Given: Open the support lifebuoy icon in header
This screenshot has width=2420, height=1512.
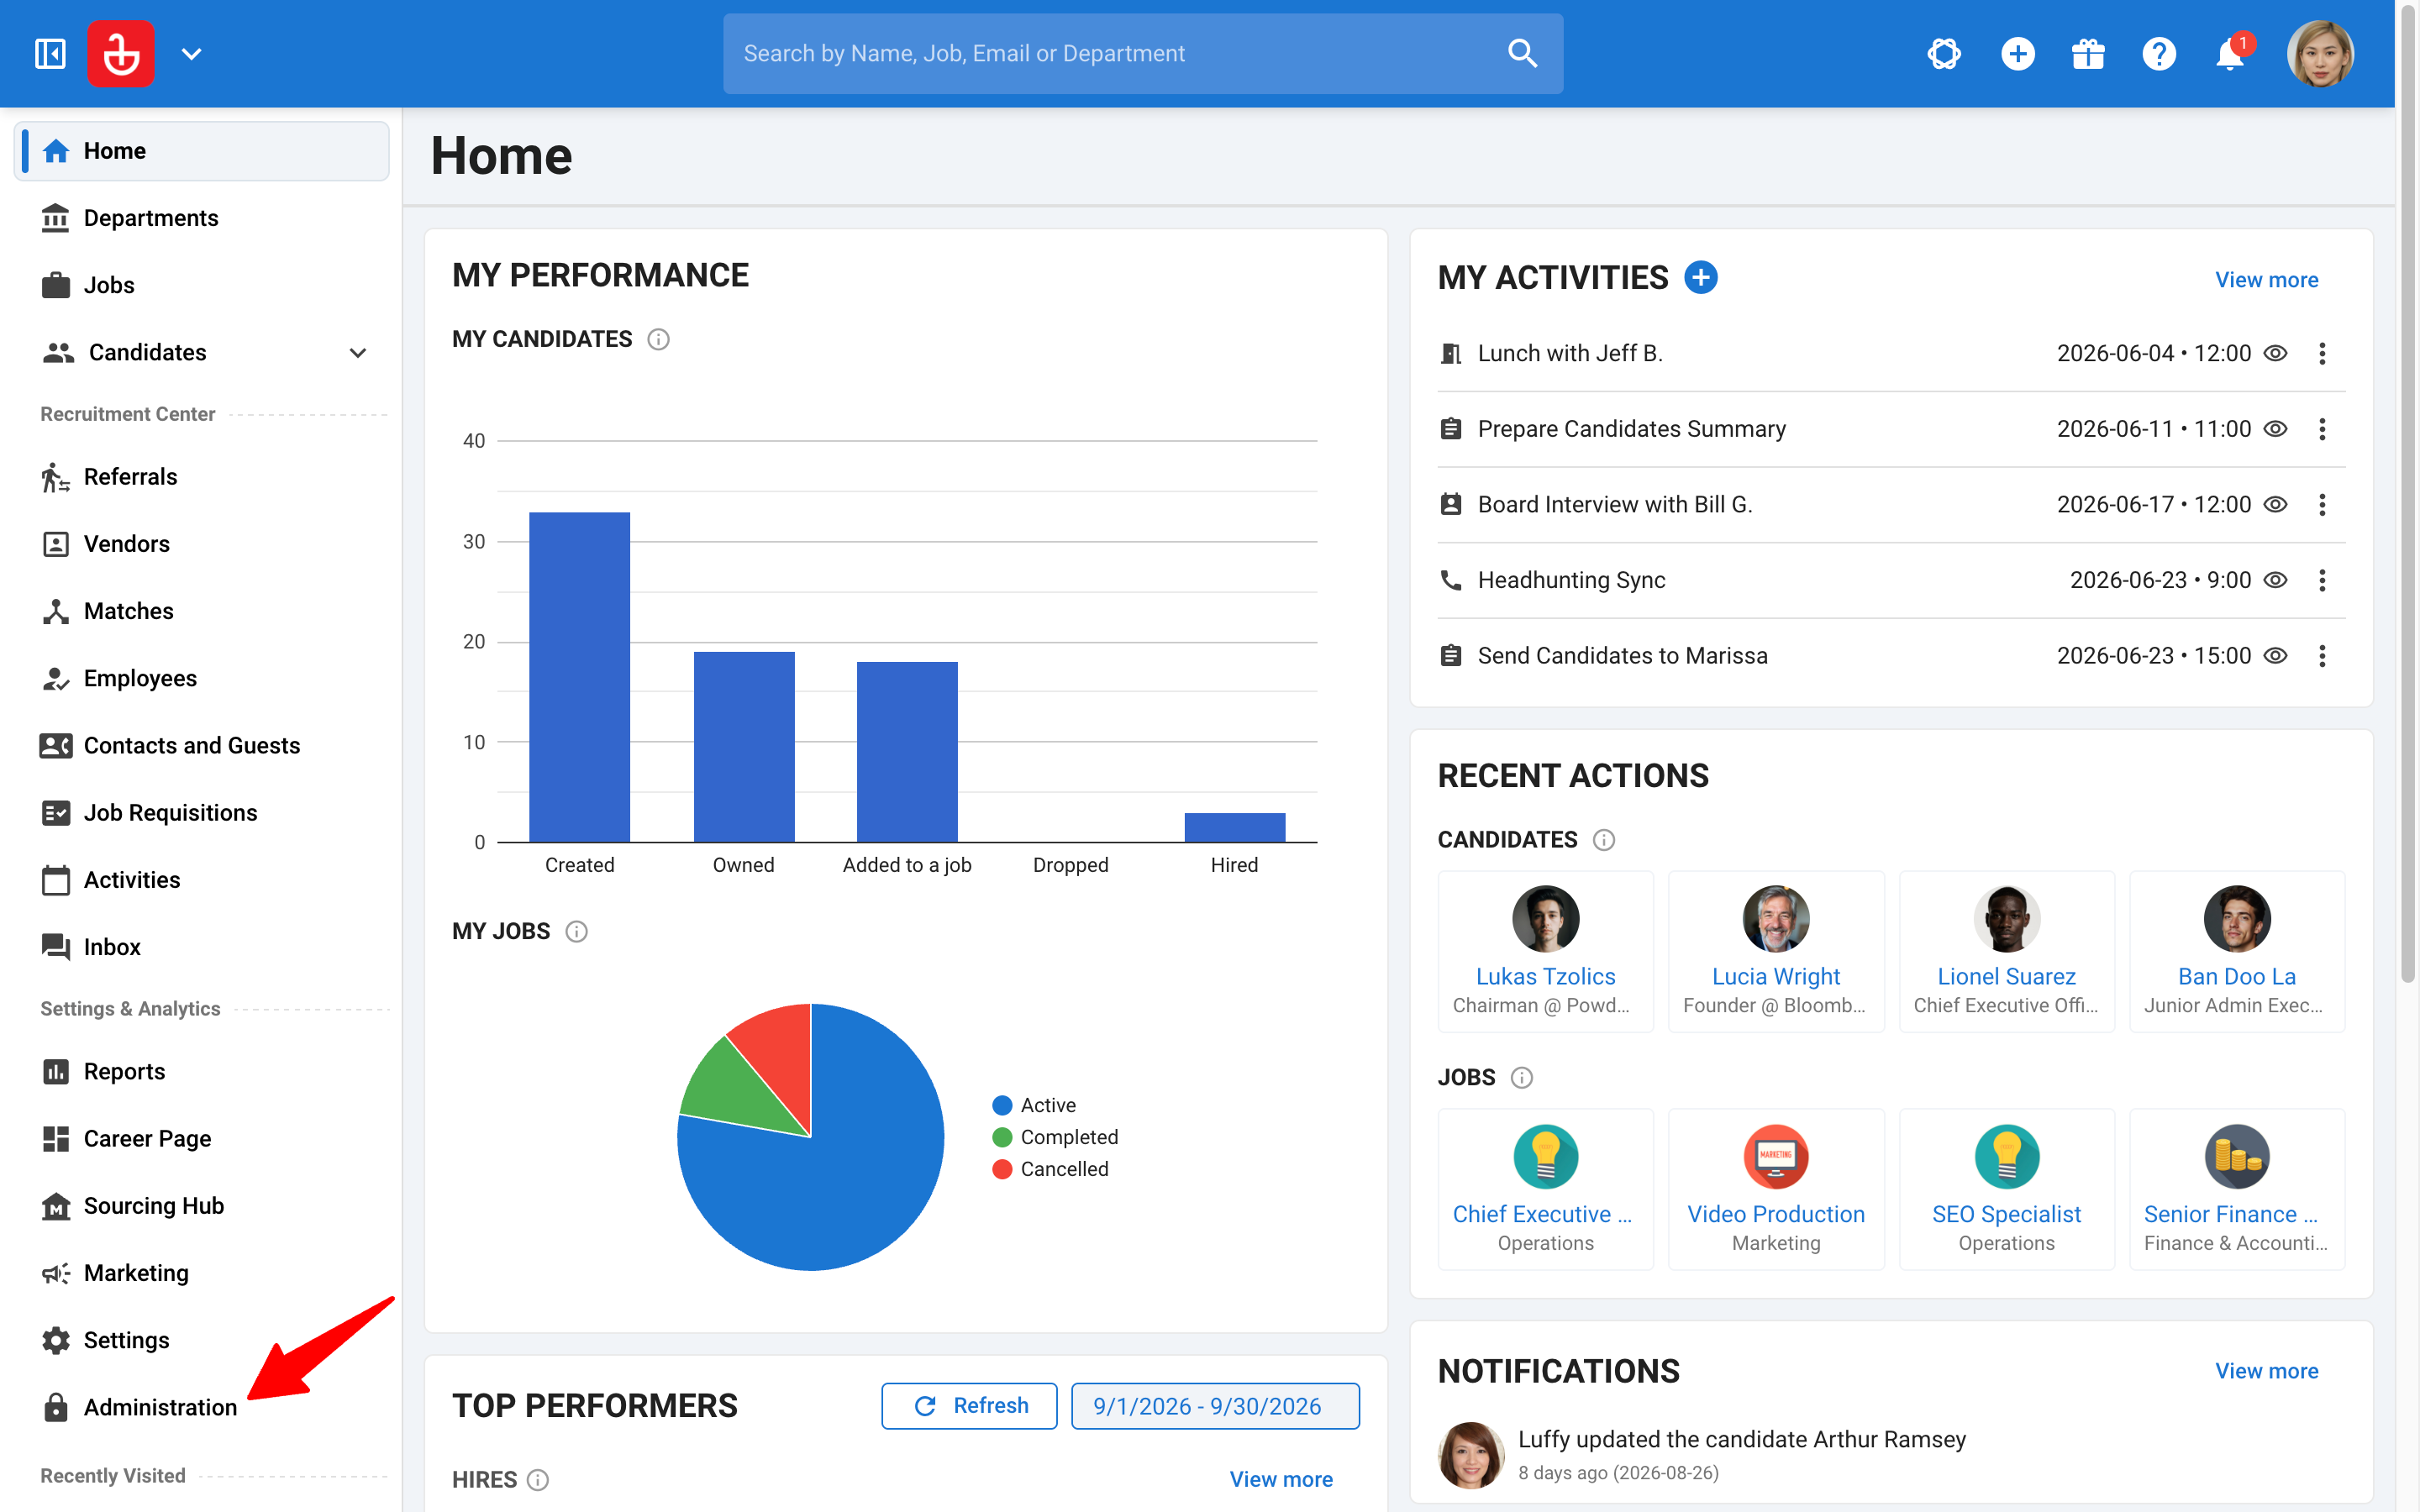Looking at the screenshot, I should pyautogui.click(x=1943, y=53).
